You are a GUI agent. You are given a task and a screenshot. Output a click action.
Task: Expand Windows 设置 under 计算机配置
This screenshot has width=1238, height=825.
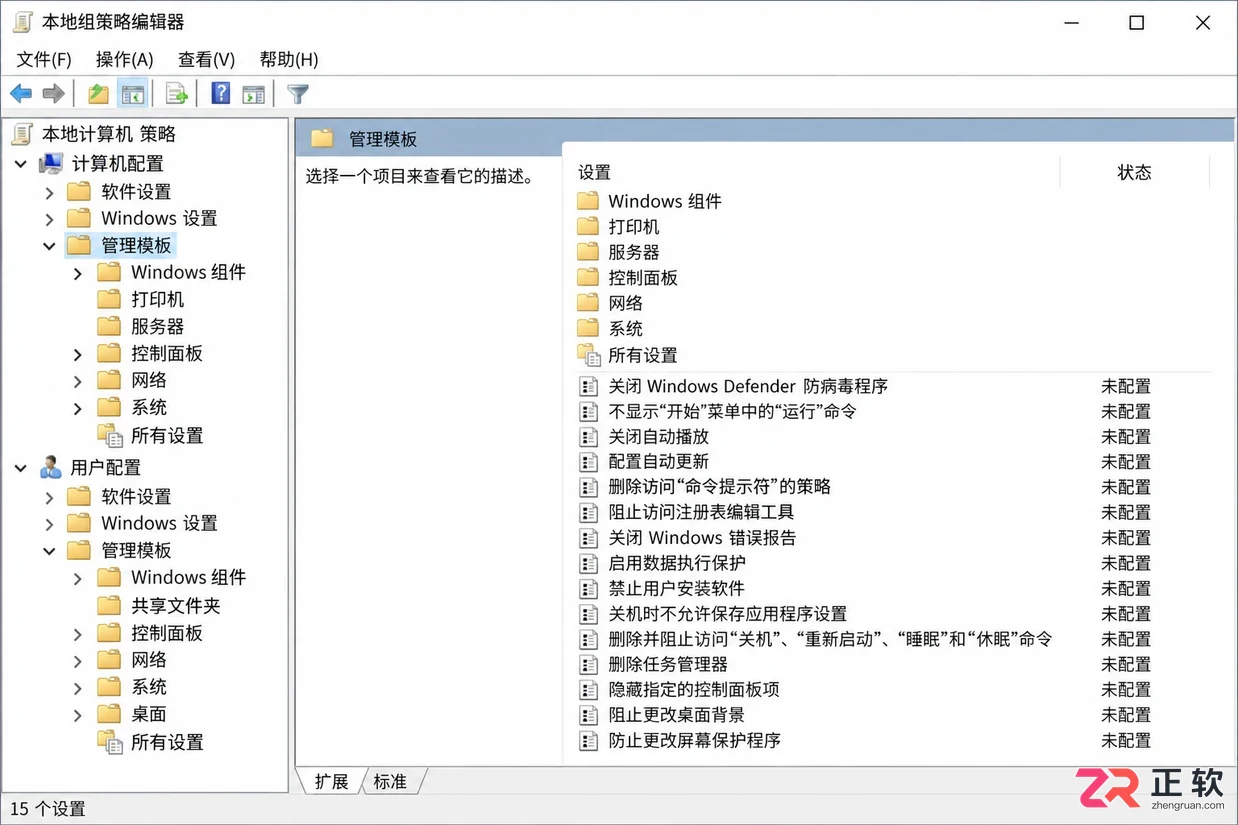(x=49, y=218)
